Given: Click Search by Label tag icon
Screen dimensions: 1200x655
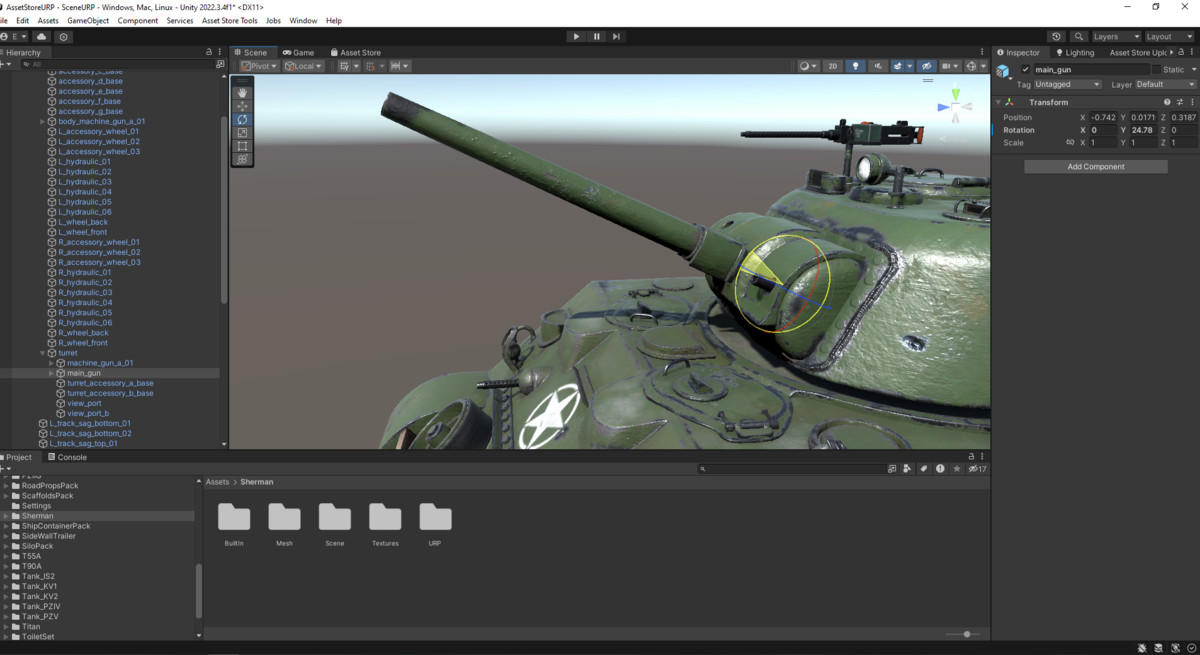Looking at the screenshot, I should (x=924, y=469).
